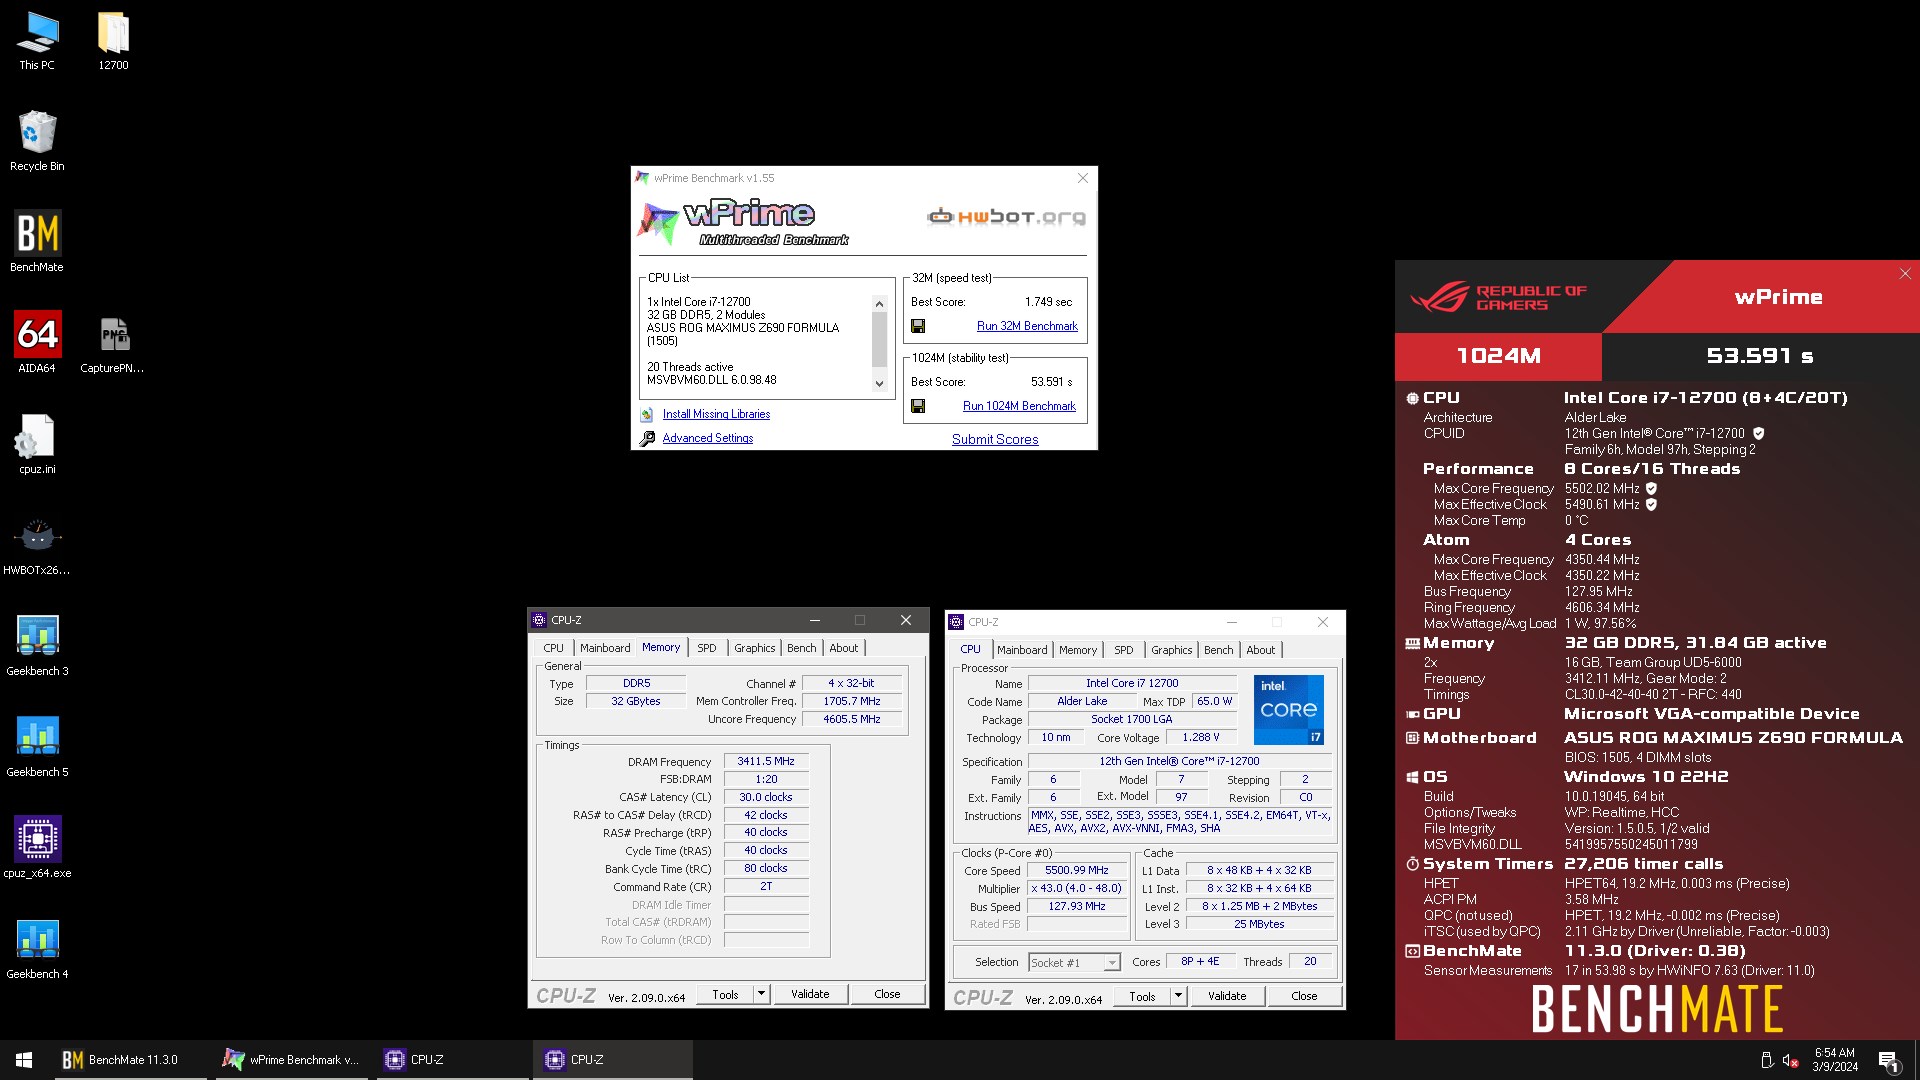
Task: Open the Windows Start menu
Action: (x=24, y=1060)
